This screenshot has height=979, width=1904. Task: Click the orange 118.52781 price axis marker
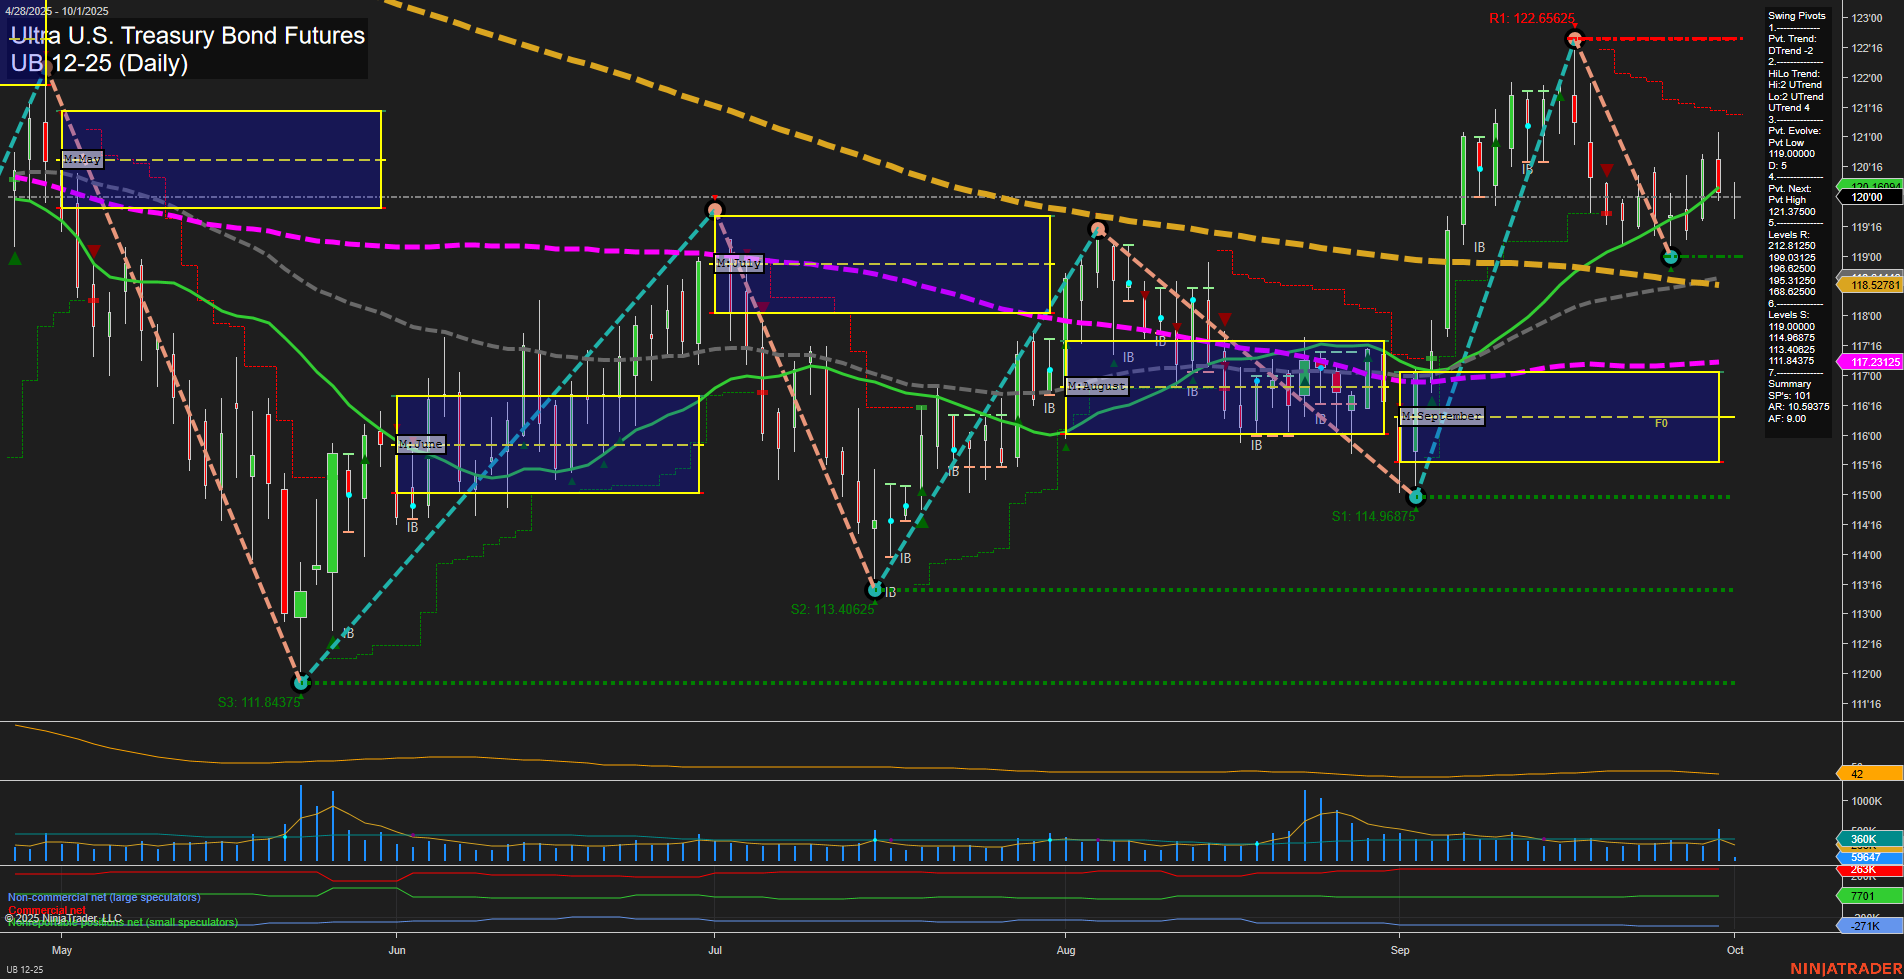click(1872, 286)
